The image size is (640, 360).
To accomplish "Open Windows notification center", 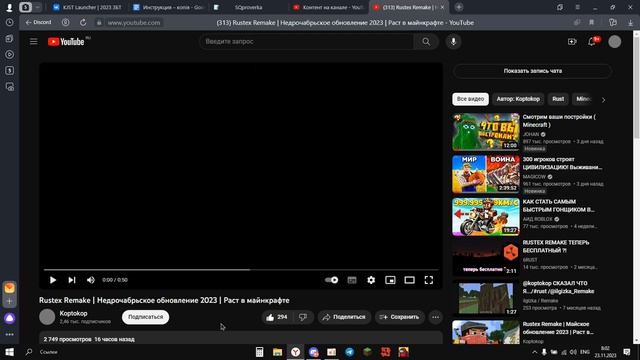I will pyautogui.click(x=627, y=352).
